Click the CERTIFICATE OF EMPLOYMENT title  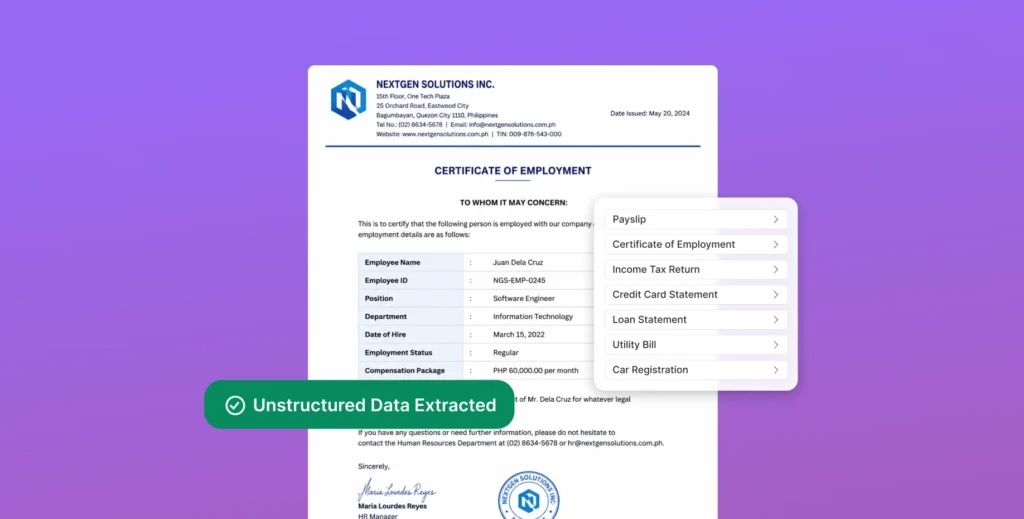tap(513, 170)
